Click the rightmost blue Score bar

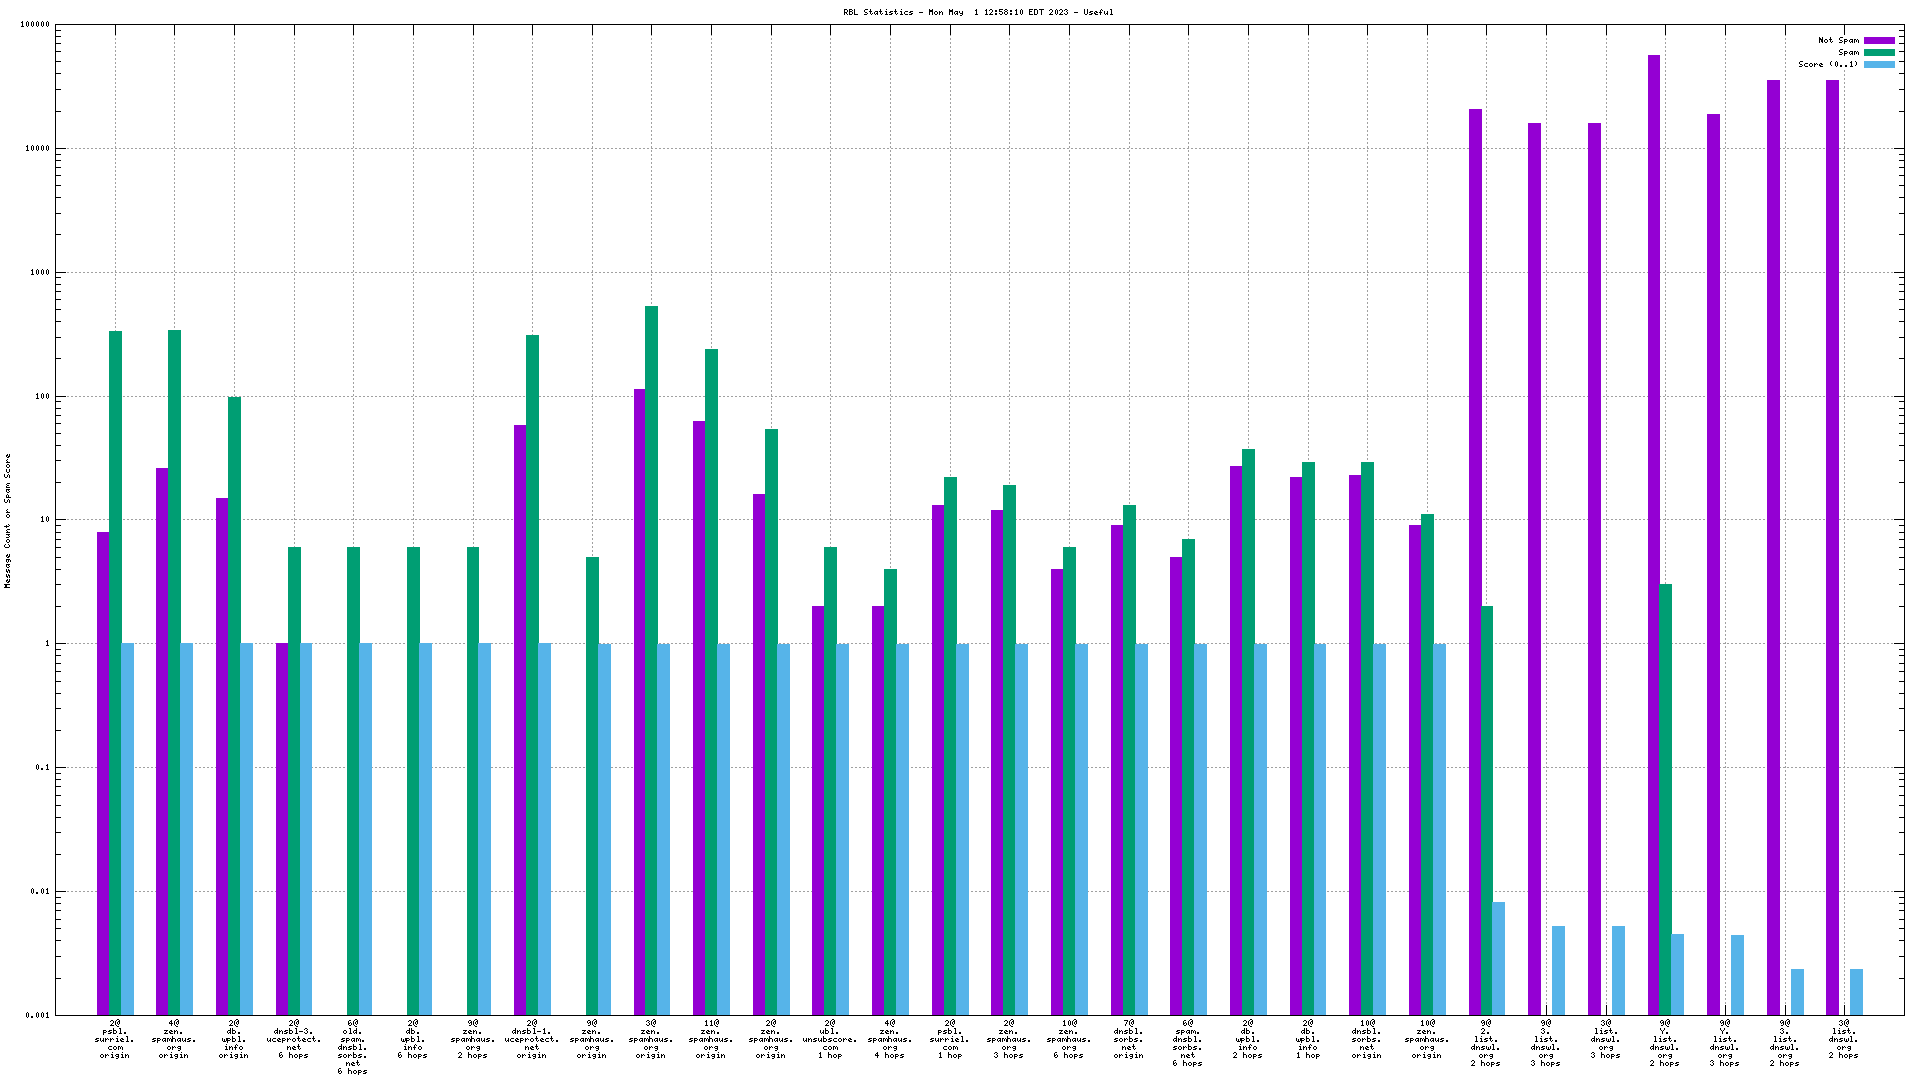point(1857,991)
